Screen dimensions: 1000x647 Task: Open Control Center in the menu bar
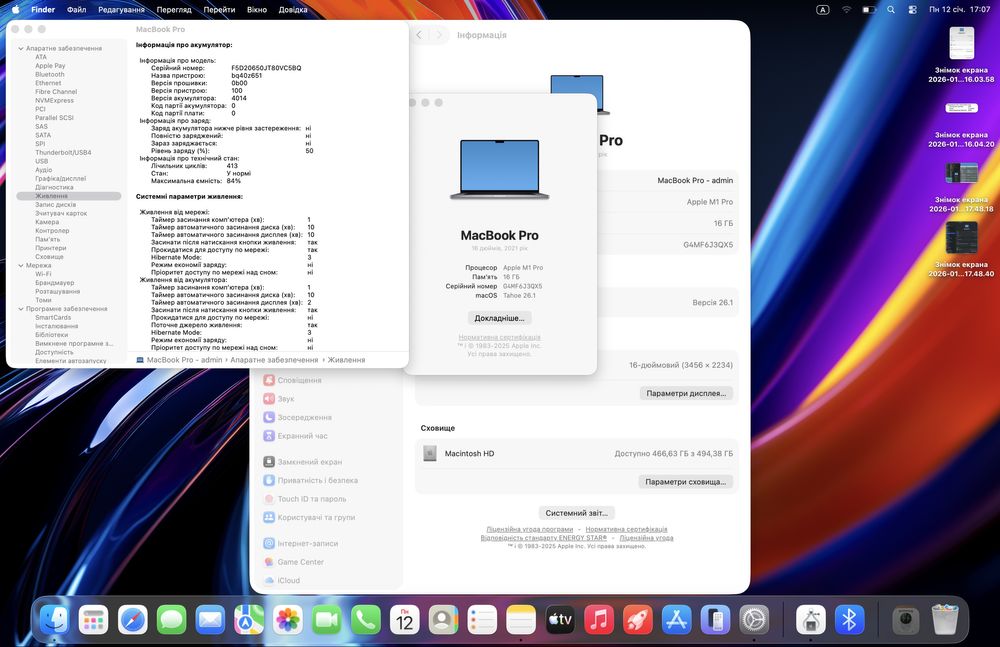click(x=912, y=10)
